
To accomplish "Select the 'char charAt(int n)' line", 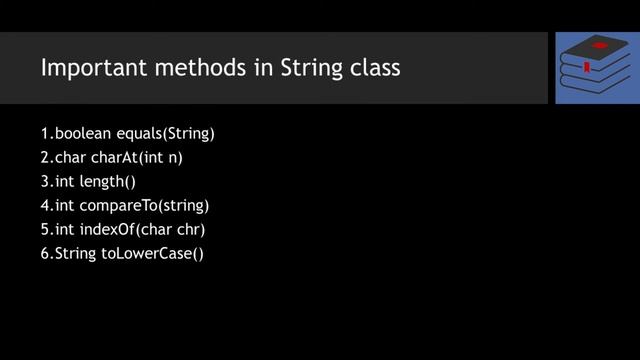I will pyautogui.click(x=111, y=158).
